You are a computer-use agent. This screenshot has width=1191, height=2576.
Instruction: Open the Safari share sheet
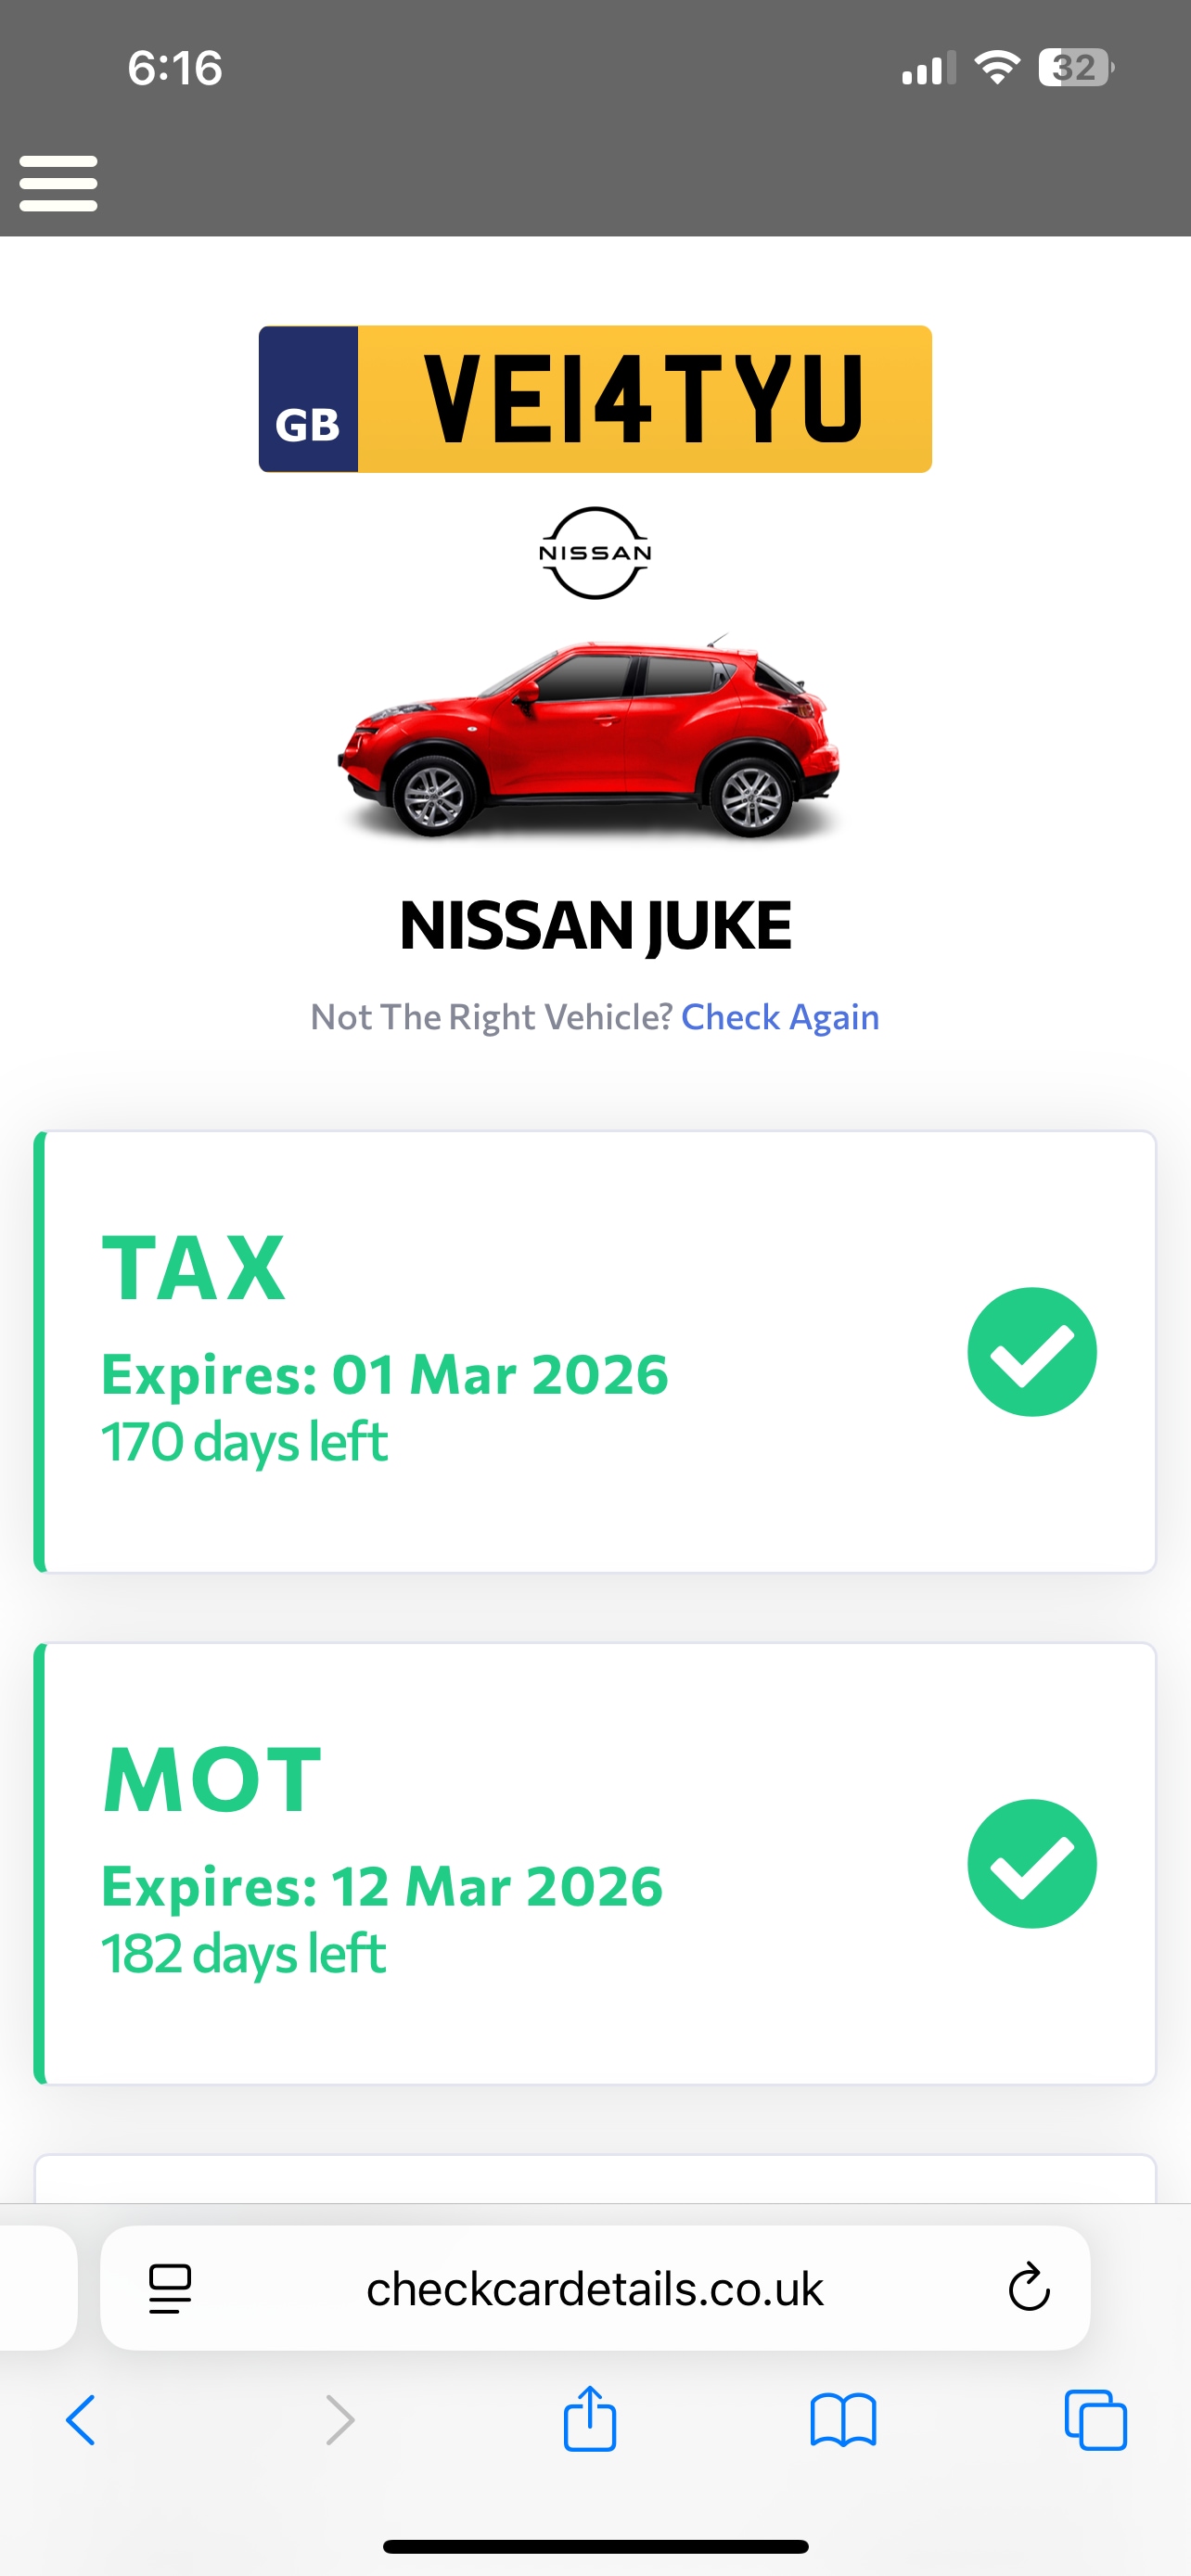tap(590, 2418)
